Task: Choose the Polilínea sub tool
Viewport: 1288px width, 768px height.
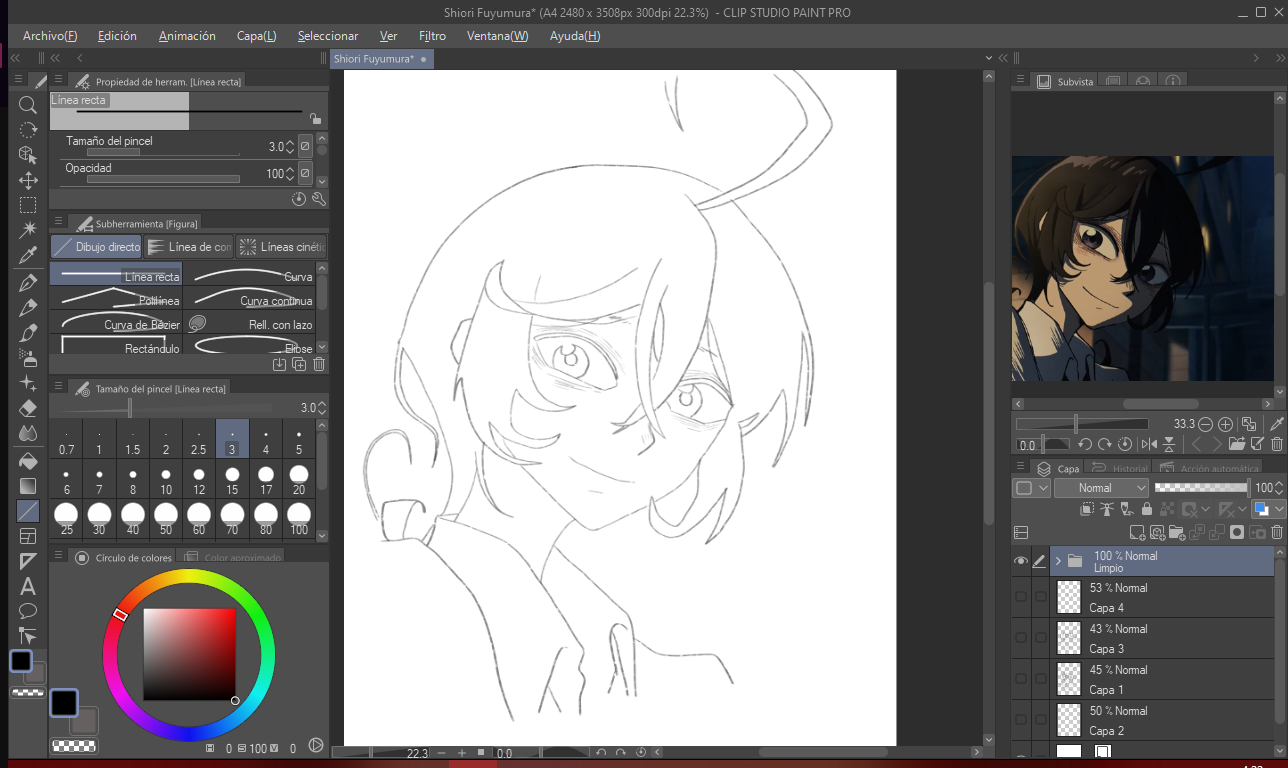Action: click(118, 298)
